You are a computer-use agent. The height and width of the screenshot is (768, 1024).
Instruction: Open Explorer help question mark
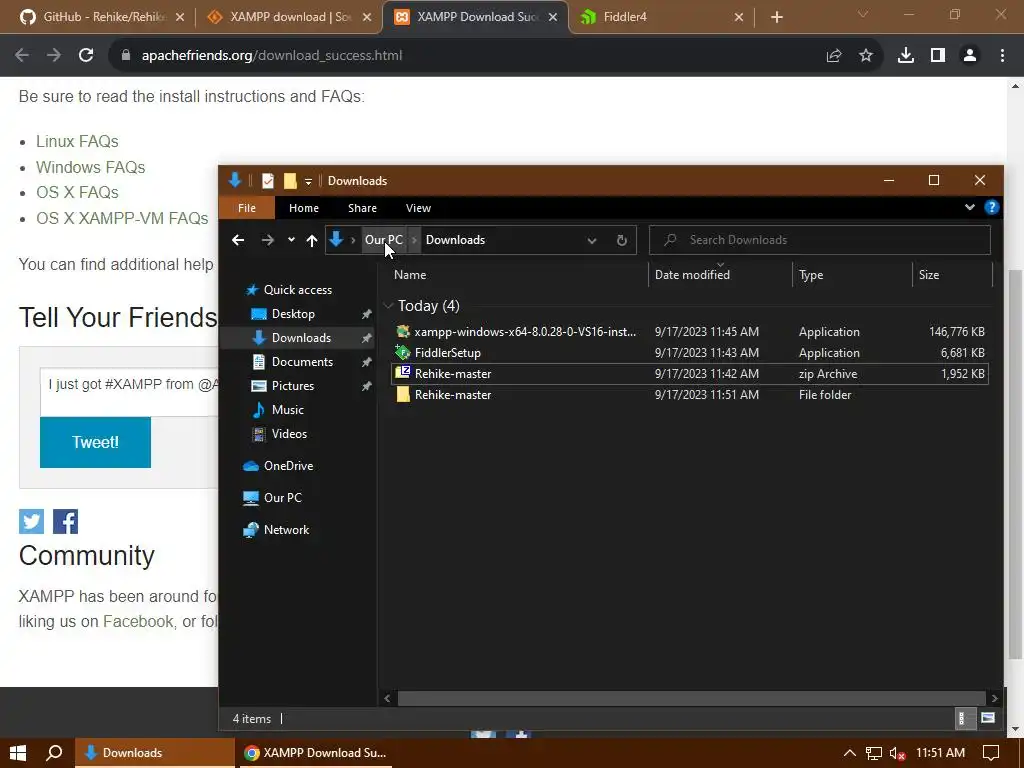pyautogui.click(x=991, y=208)
